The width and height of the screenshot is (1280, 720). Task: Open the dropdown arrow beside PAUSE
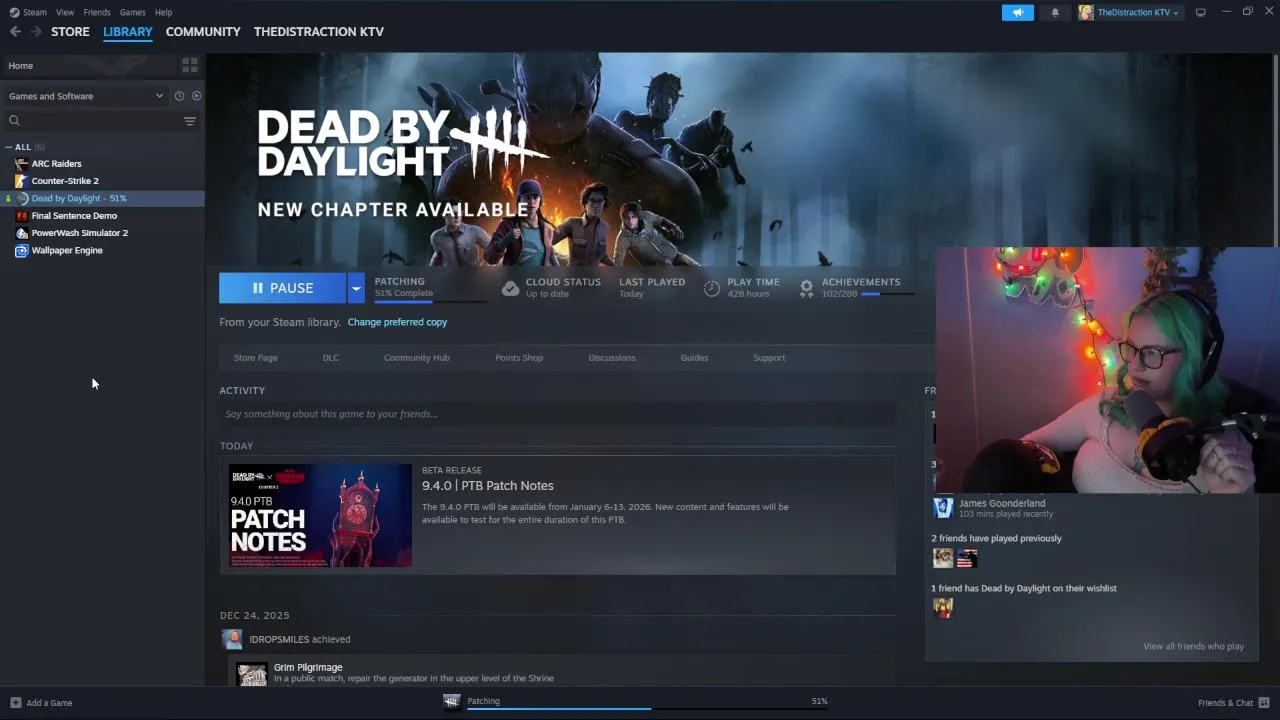[x=356, y=288]
